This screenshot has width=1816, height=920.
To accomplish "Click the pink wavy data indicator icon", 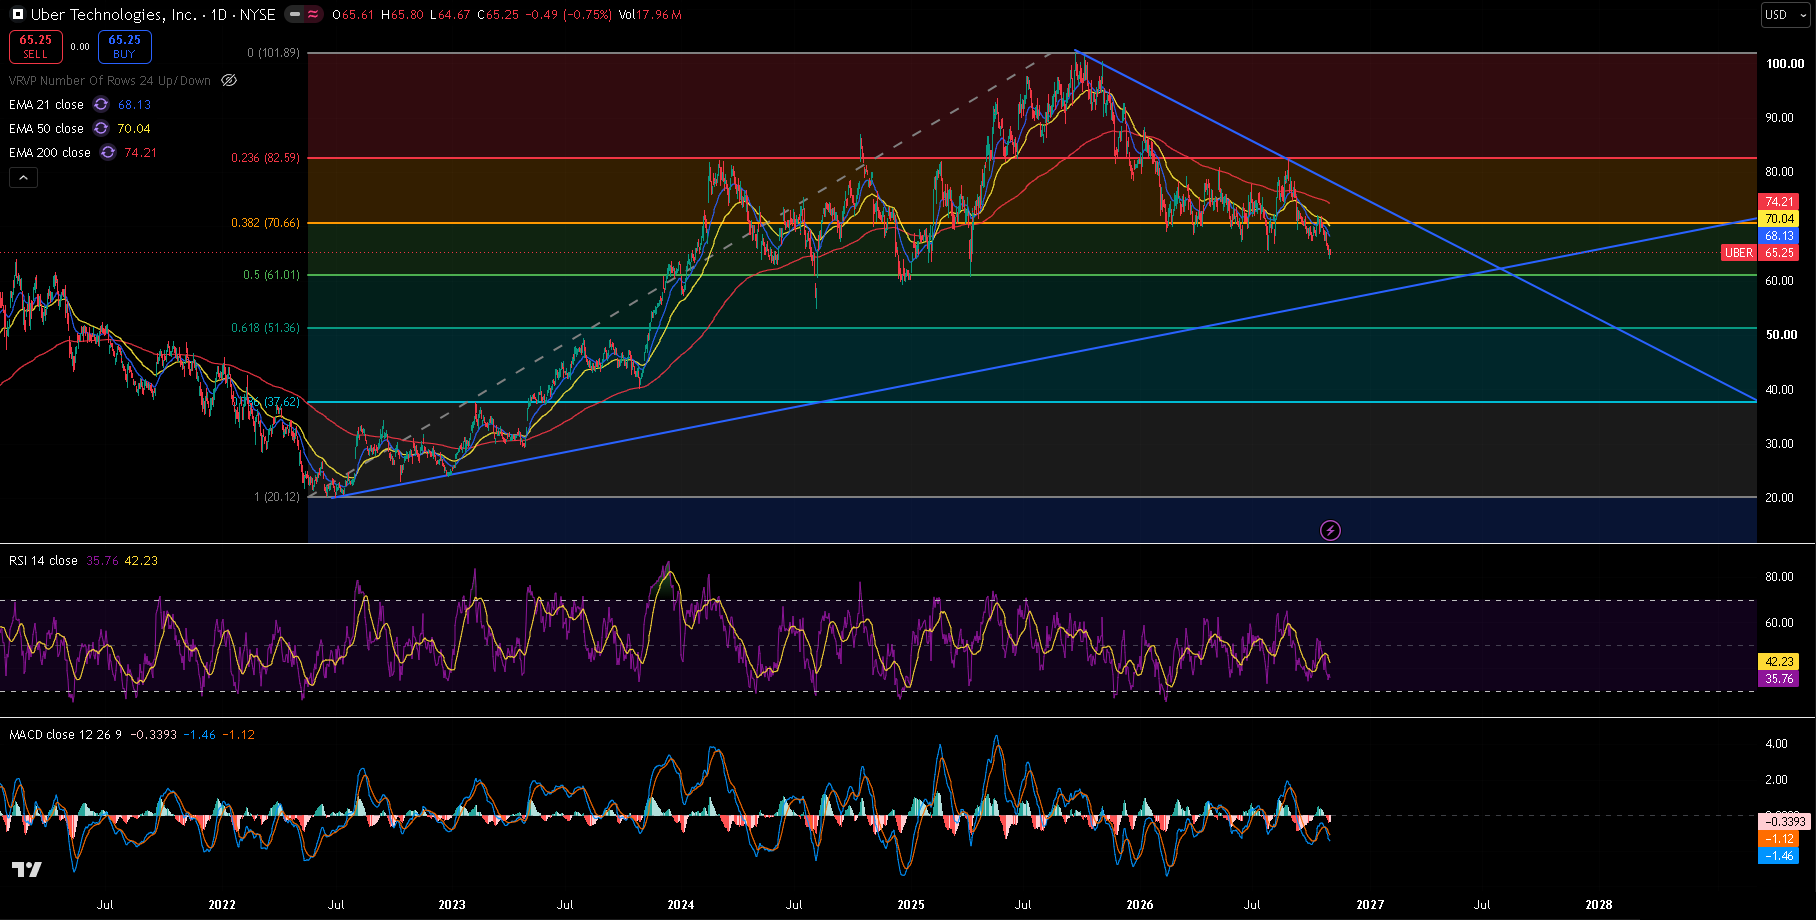I will point(314,15).
